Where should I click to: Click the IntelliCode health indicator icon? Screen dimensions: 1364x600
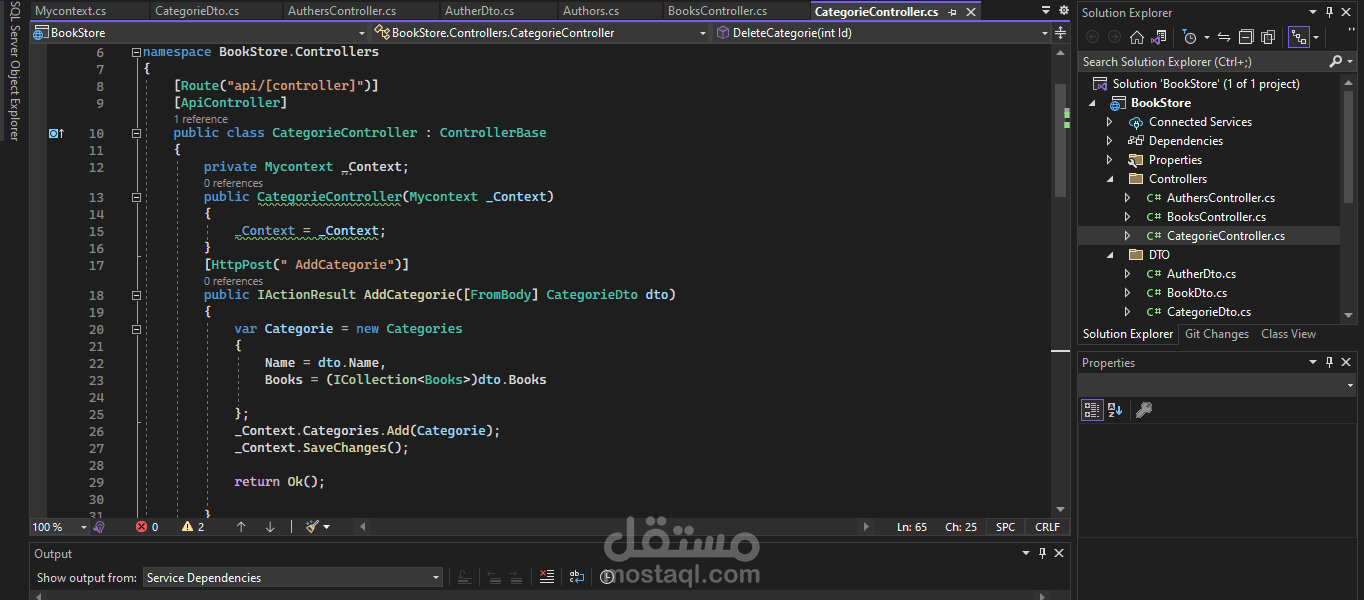pyautogui.click(x=99, y=527)
